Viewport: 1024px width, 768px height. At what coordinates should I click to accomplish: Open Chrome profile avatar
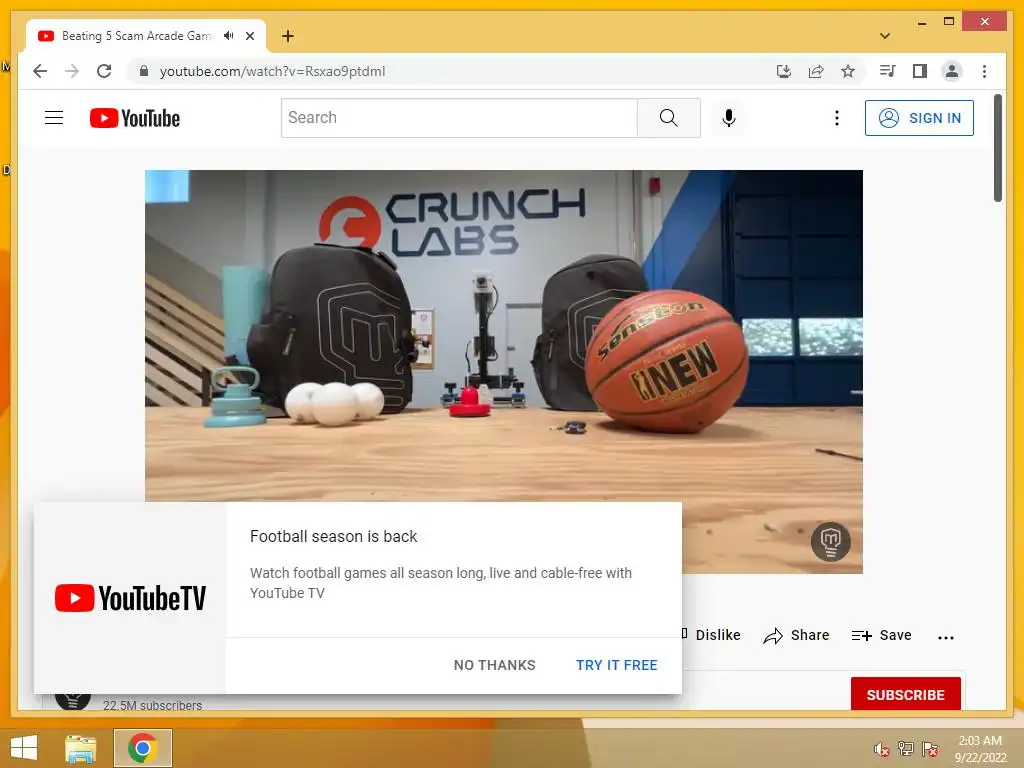(x=952, y=71)
